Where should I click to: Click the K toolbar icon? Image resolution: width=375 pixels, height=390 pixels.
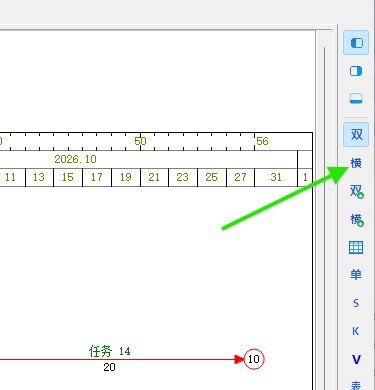tap(356, 331)
